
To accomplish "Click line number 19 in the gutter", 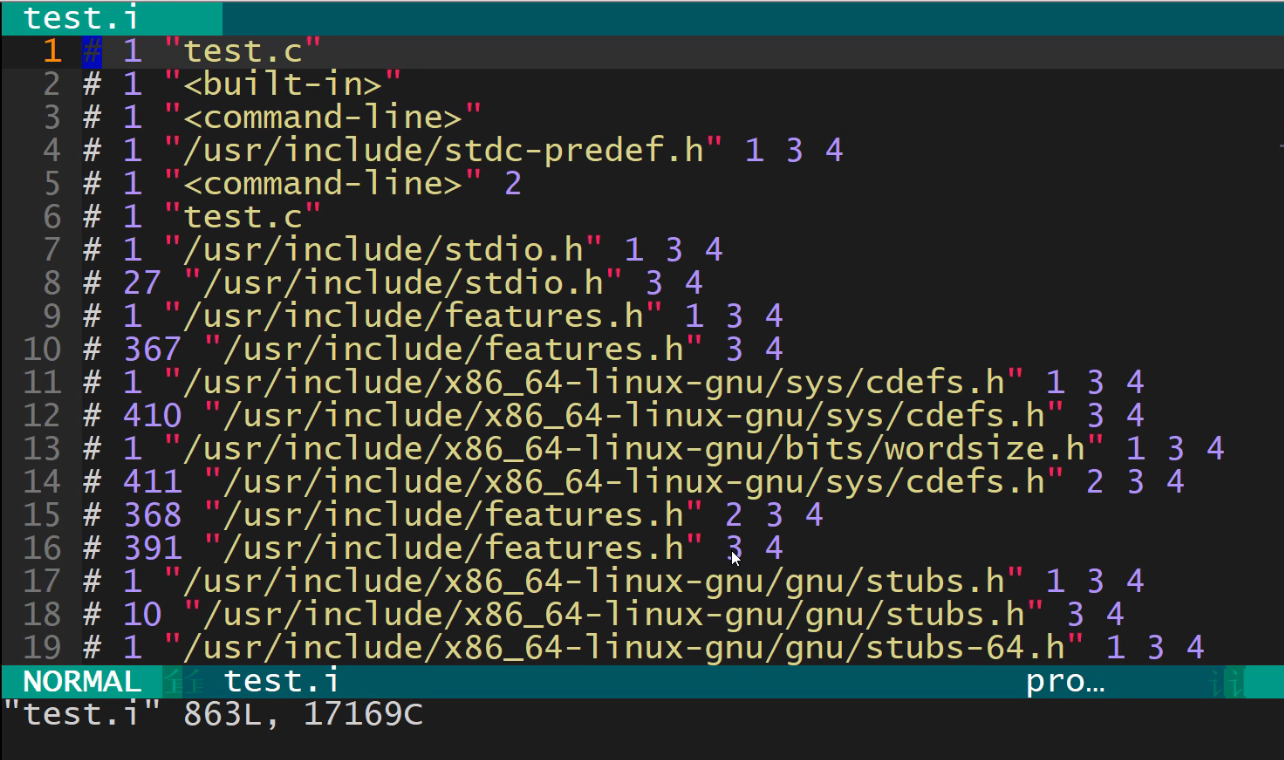I will tap(42, 646).
